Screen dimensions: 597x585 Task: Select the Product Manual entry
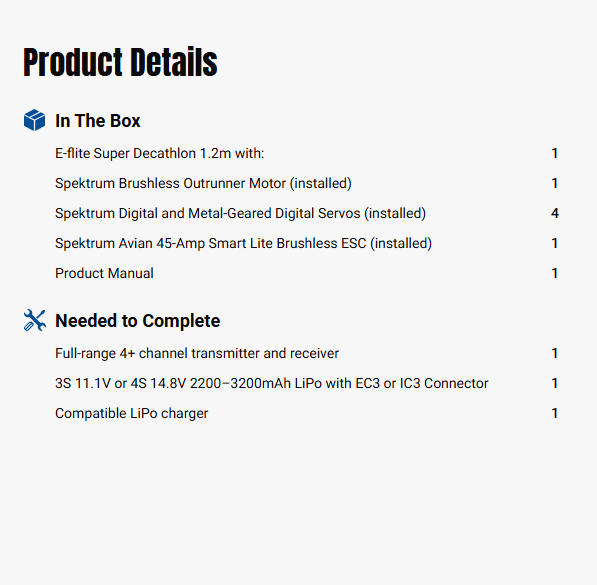(104, 273)
